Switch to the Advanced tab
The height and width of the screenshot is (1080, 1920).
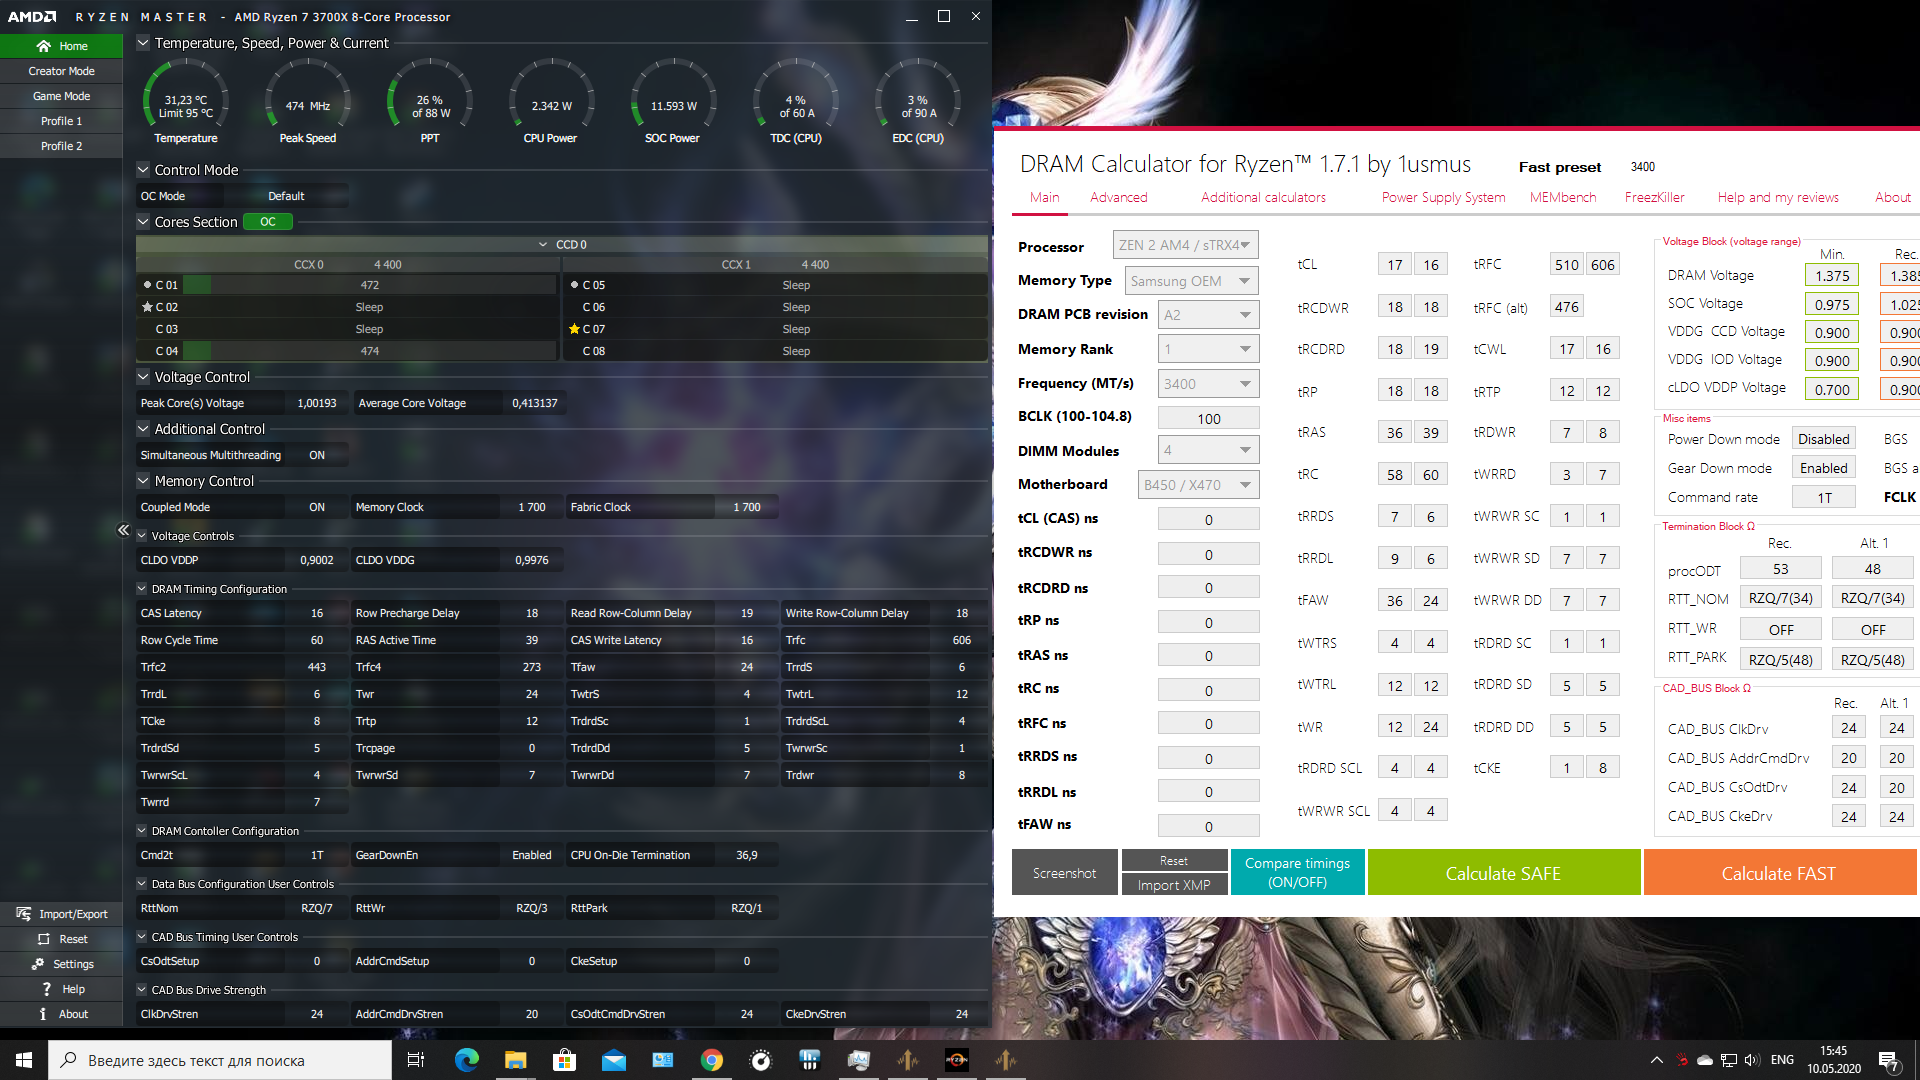click(x=1118, y=197)
